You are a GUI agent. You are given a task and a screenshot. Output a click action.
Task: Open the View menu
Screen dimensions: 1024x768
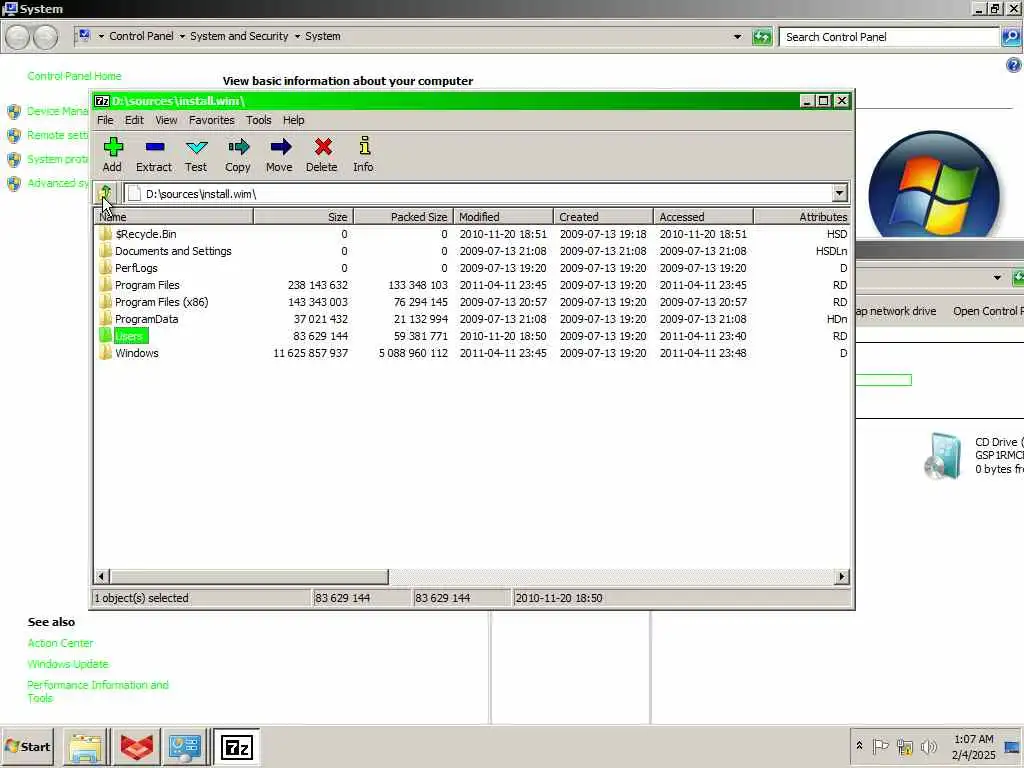[x=166, y=120]
